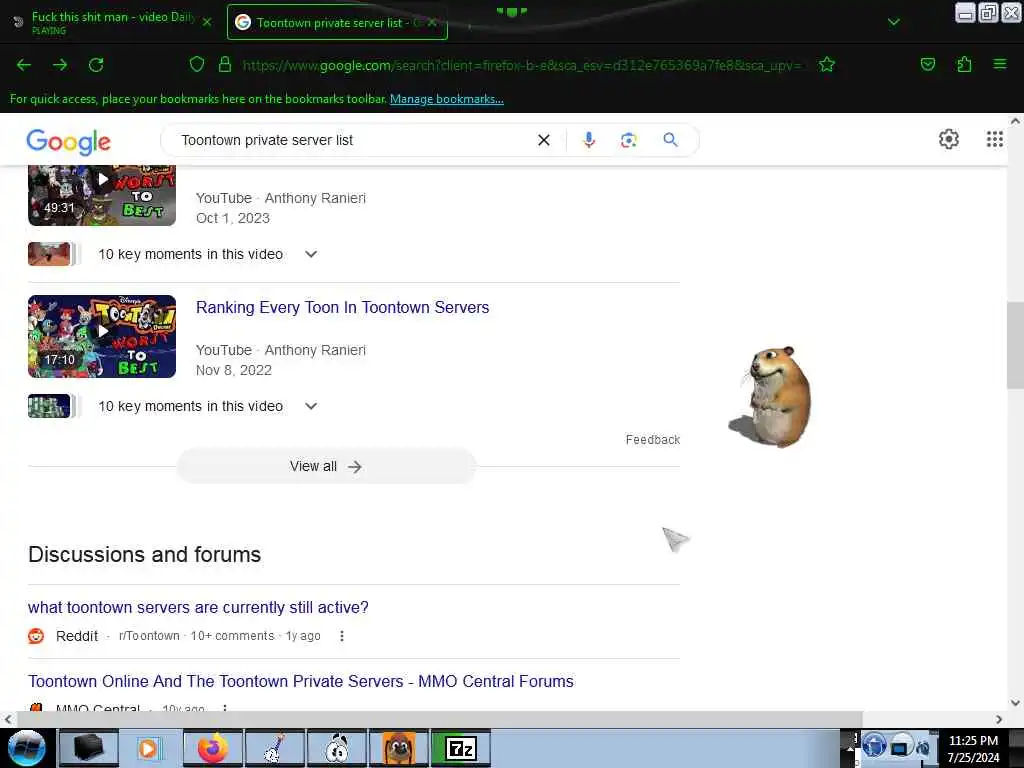Bookmark this page with the star
This screenshot has width=1024, height=768.
point(827,64)
